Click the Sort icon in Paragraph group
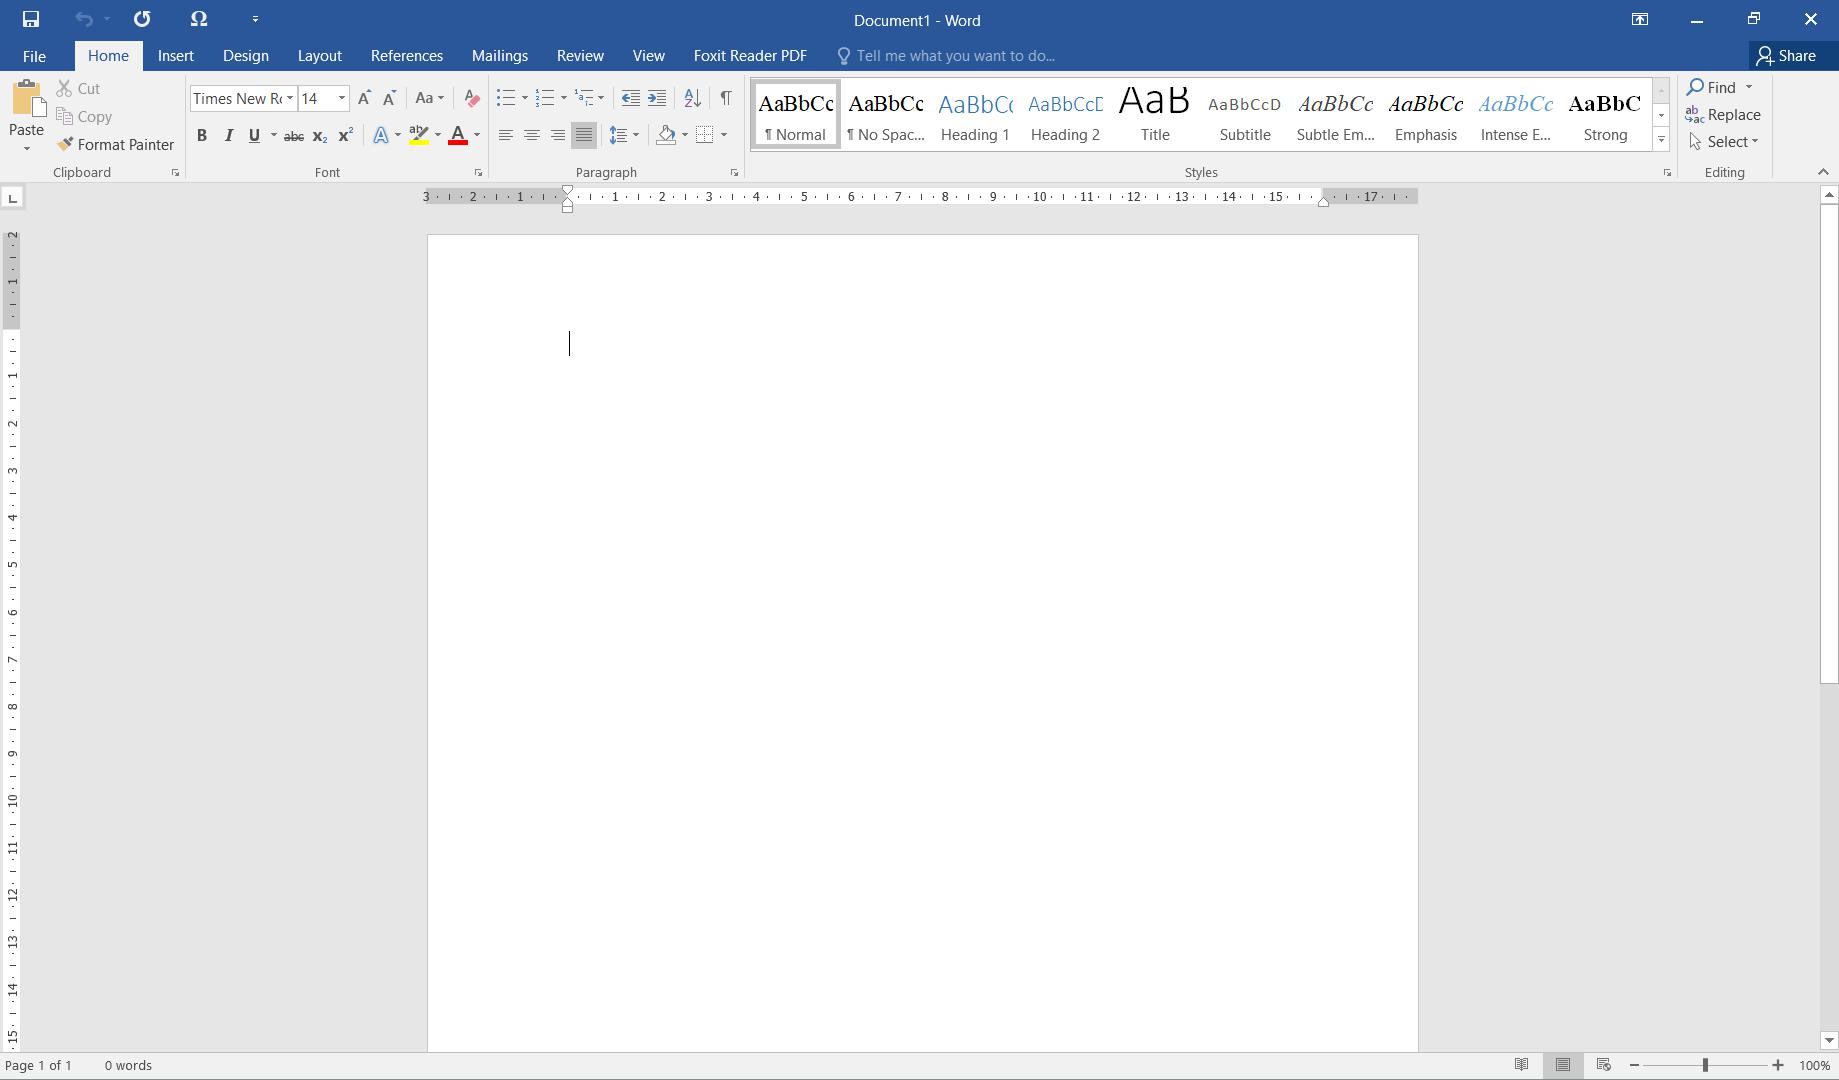Image resolution: width=1839 pixels, height=1080 pixels. (x=692, y=98)
